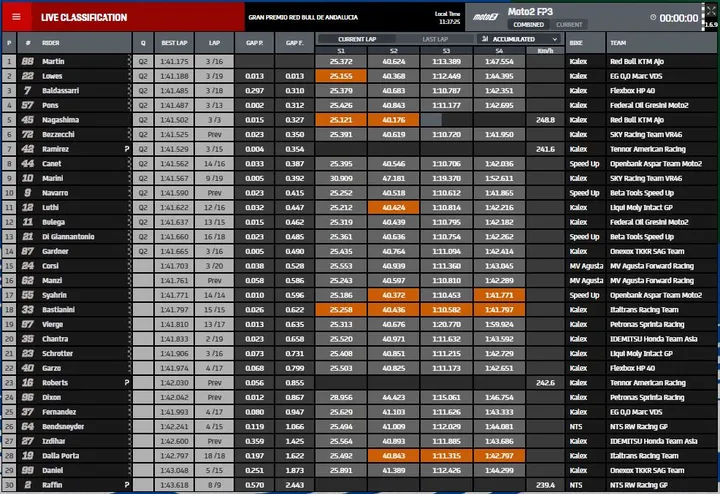Click Corsi bike MV Agusta

click(586, 266)
